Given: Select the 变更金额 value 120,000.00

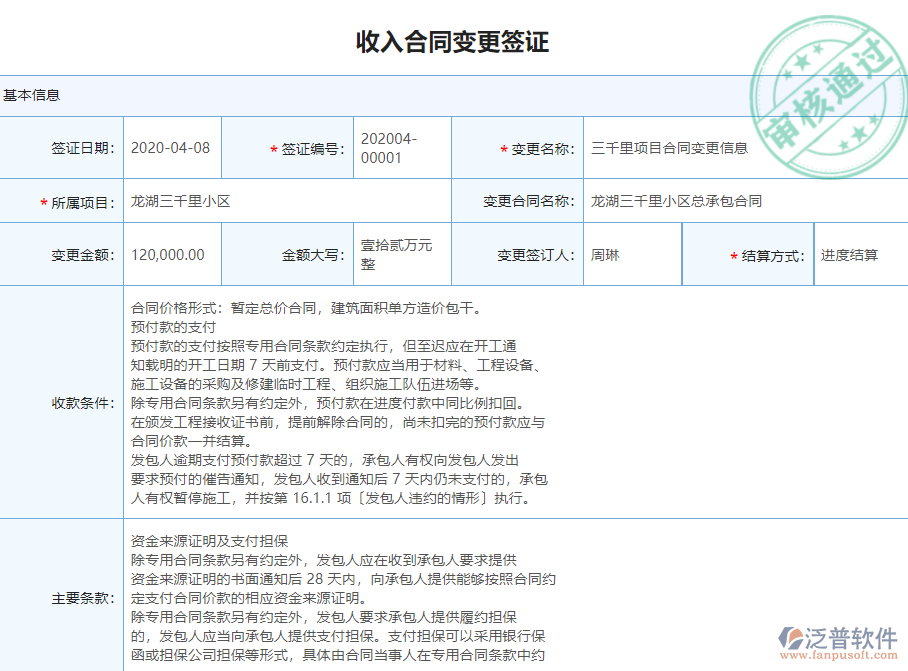Looking at the screenshot, I should coord(168,254).
